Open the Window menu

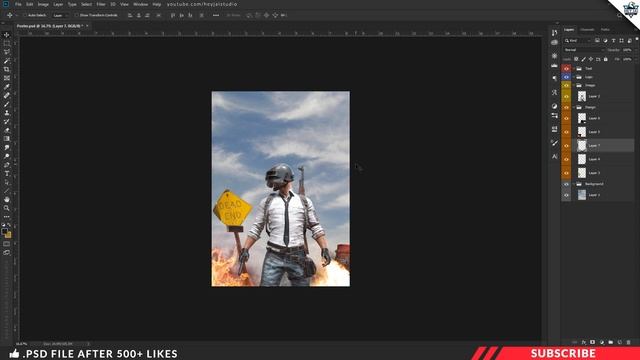[140, 4]
